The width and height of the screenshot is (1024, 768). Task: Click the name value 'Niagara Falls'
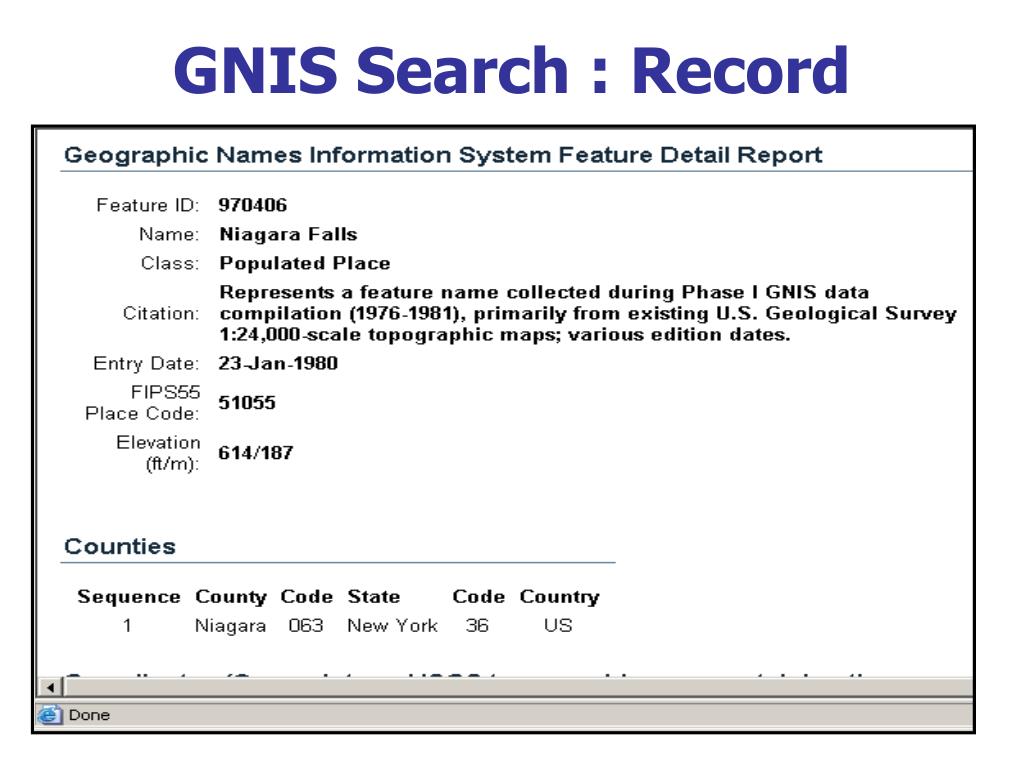(288, 234)
